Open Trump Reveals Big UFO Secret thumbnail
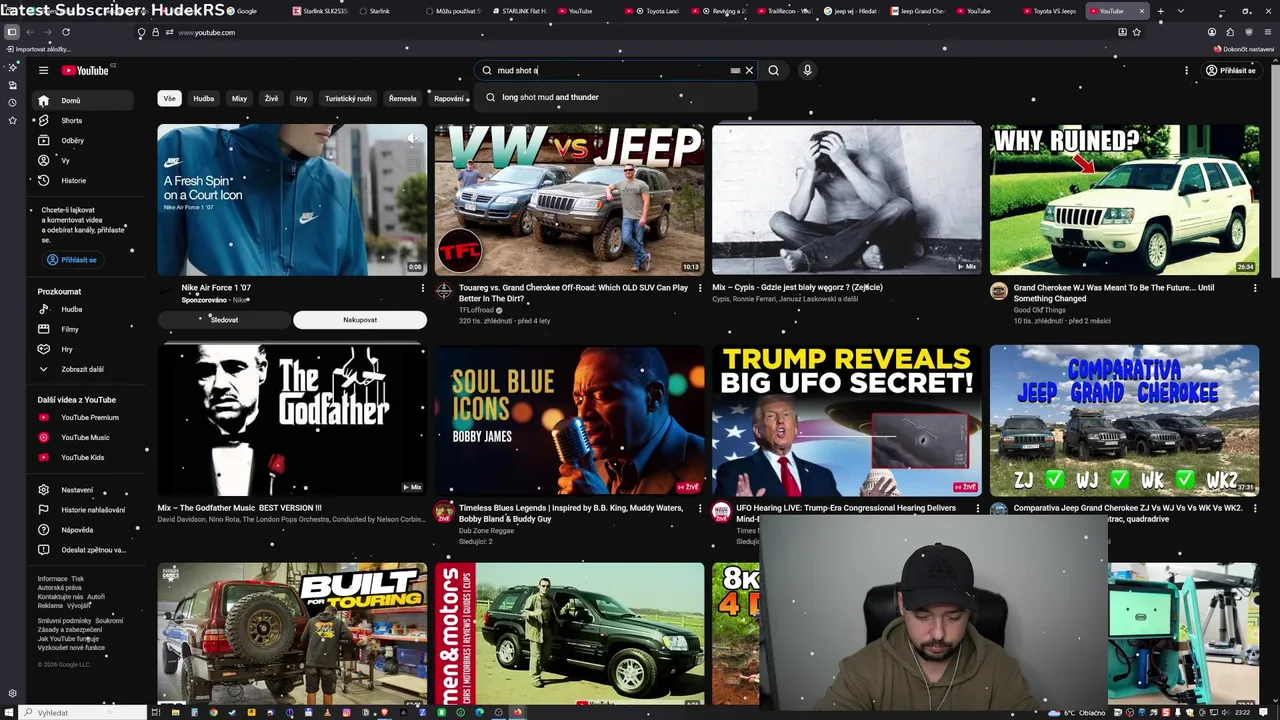The image size is (1280, 720). 846,420
